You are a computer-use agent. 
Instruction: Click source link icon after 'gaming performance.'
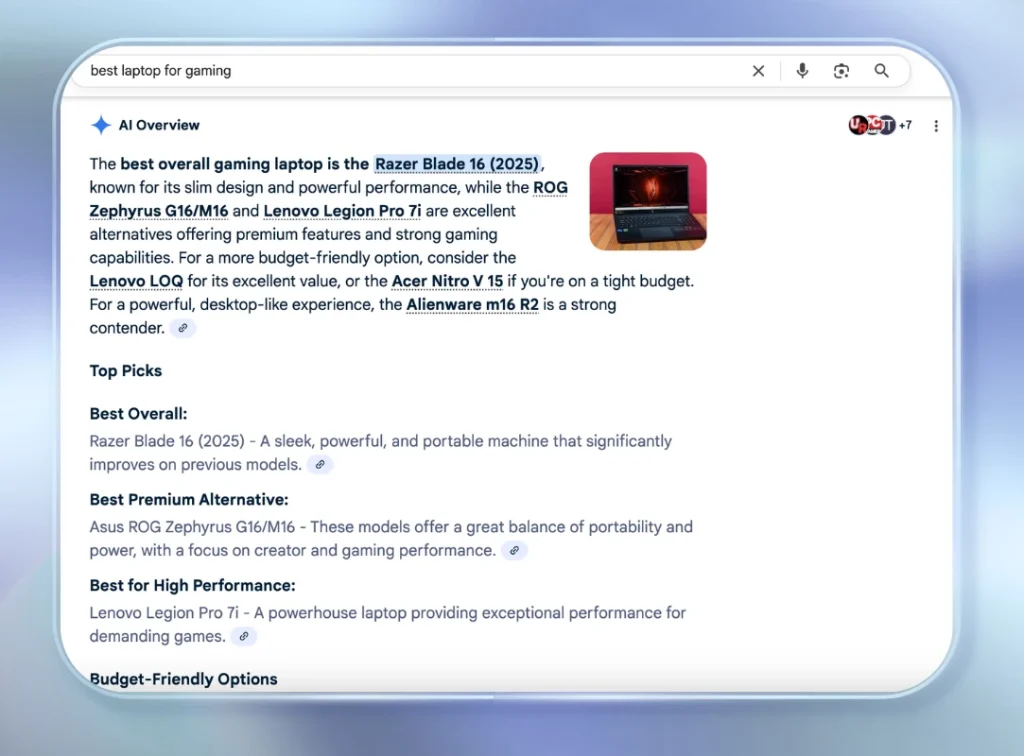pos(515,550)
